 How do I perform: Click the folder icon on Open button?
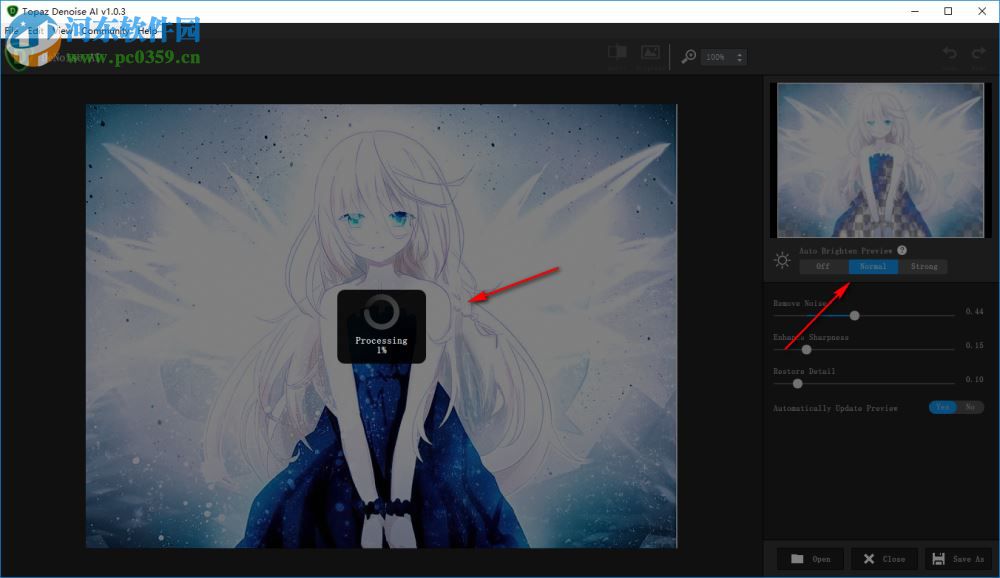795,559
